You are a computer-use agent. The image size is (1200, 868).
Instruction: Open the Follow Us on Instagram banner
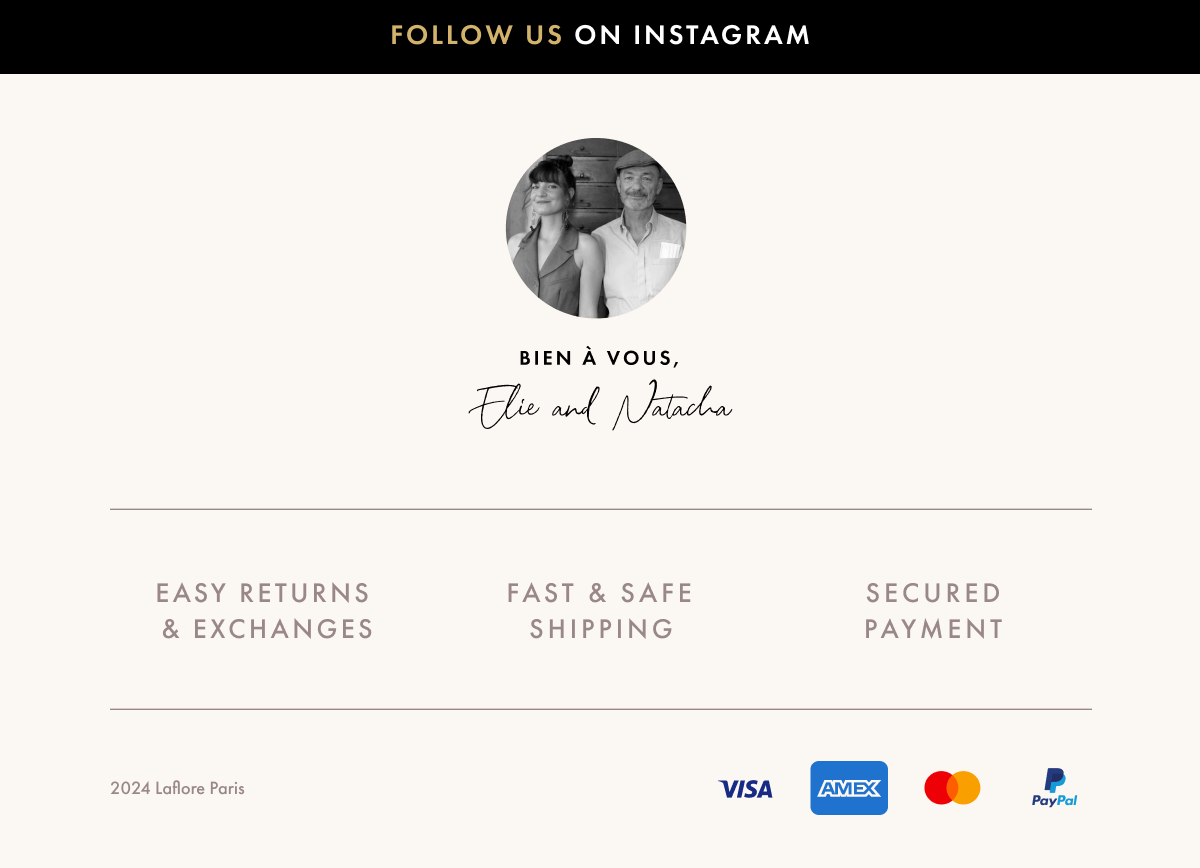pos(600,36)
